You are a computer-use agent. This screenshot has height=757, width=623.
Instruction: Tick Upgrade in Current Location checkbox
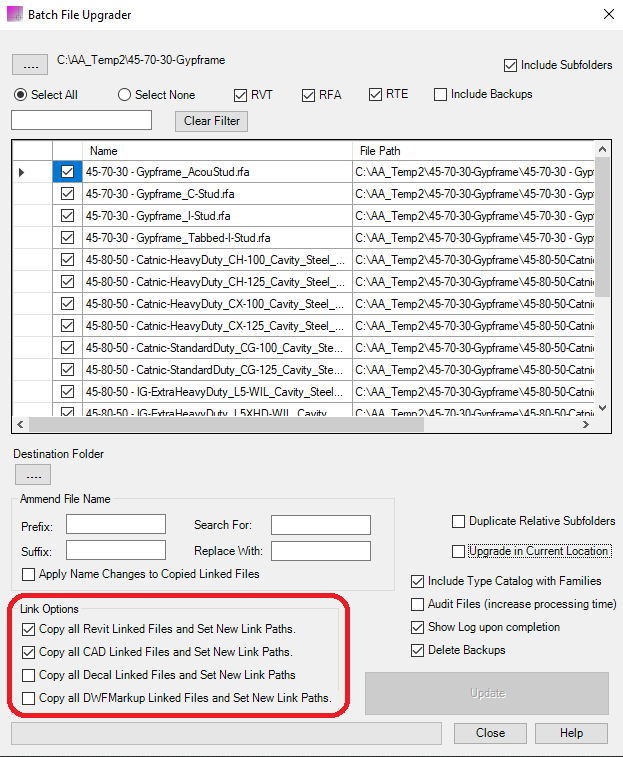click(x=458, y=551)
